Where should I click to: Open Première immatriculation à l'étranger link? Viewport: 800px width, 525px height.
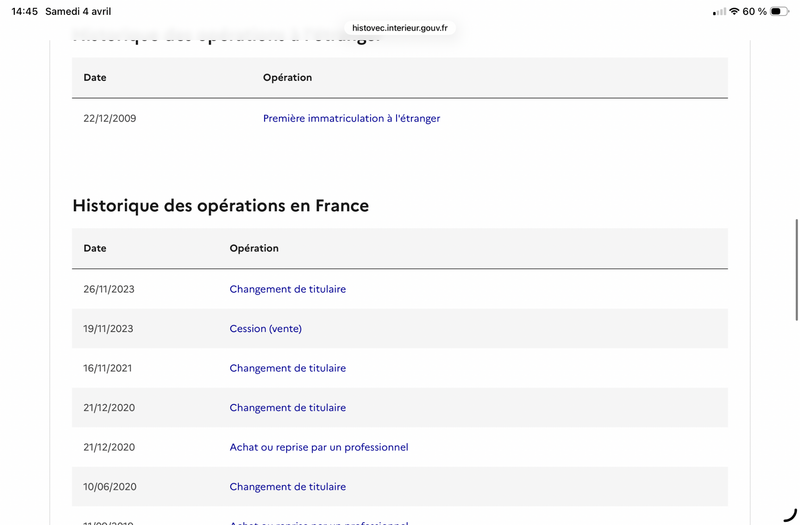(x=351, y=118)
